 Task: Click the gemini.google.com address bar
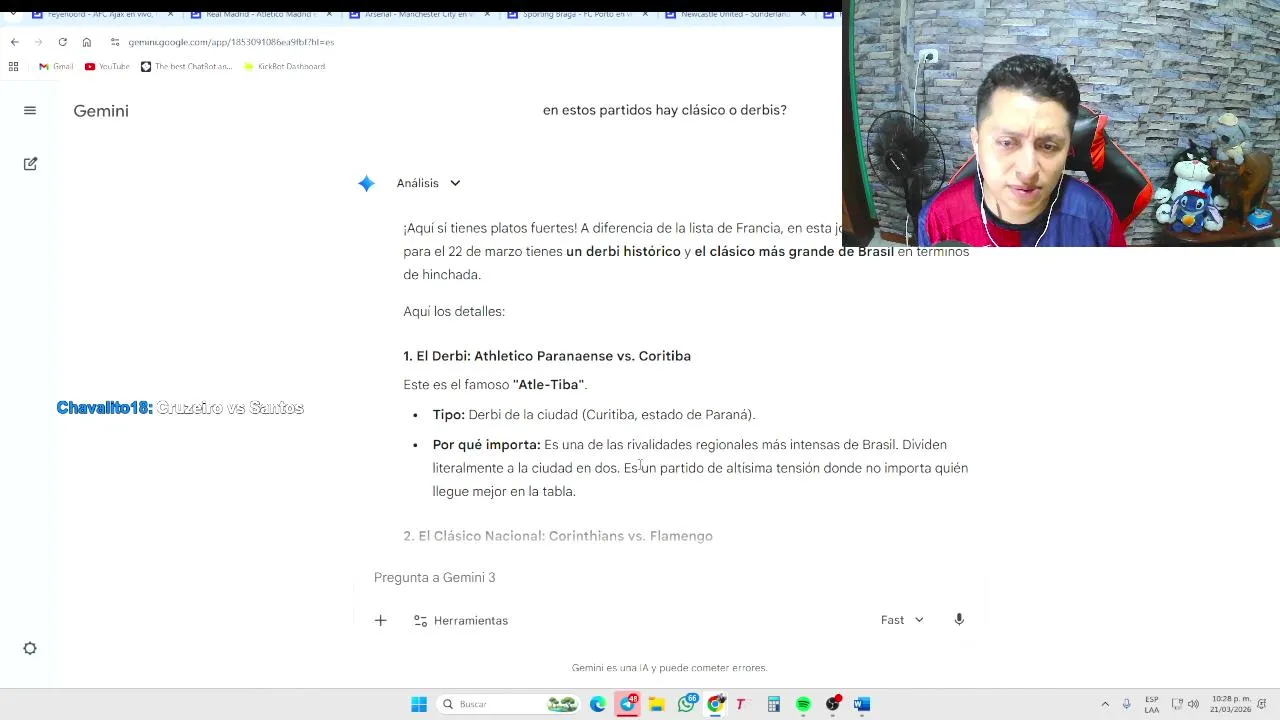point(231,42)
